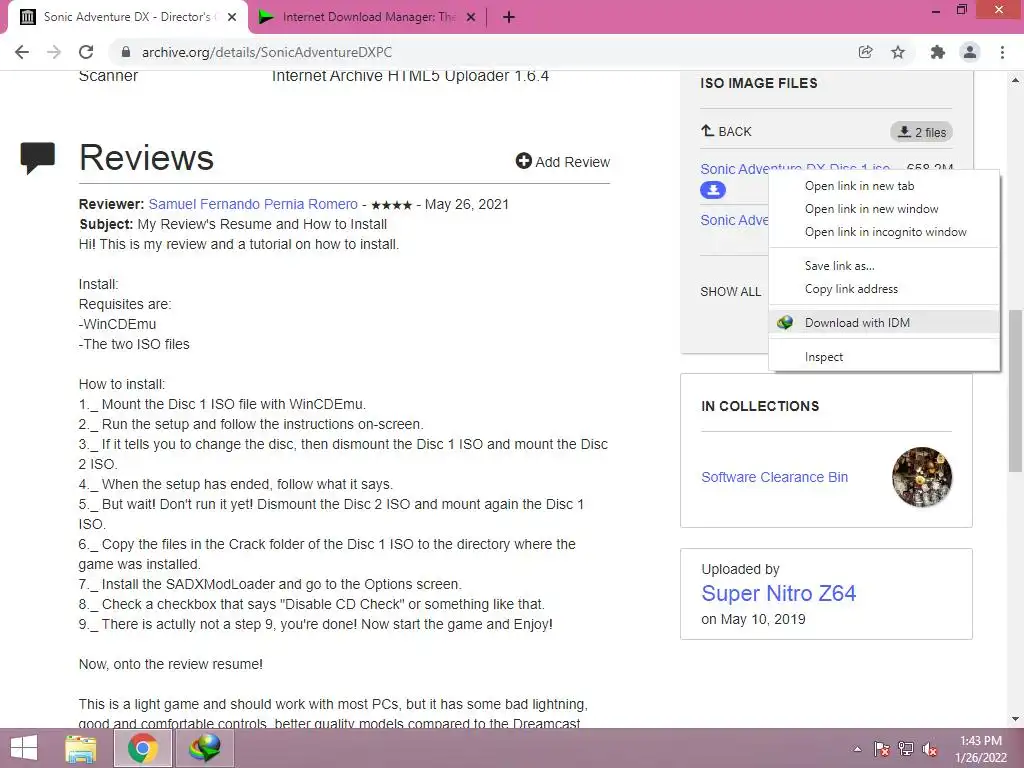Choose Inspect from context menu
This screenshot has height=768, width=1024.
point(884,357)
